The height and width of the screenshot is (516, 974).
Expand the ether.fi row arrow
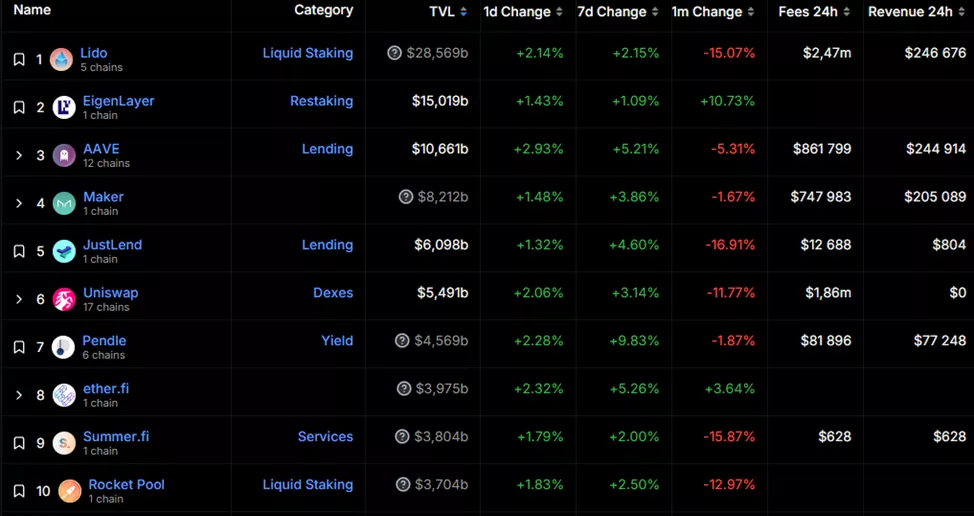(x=19, y=395)
